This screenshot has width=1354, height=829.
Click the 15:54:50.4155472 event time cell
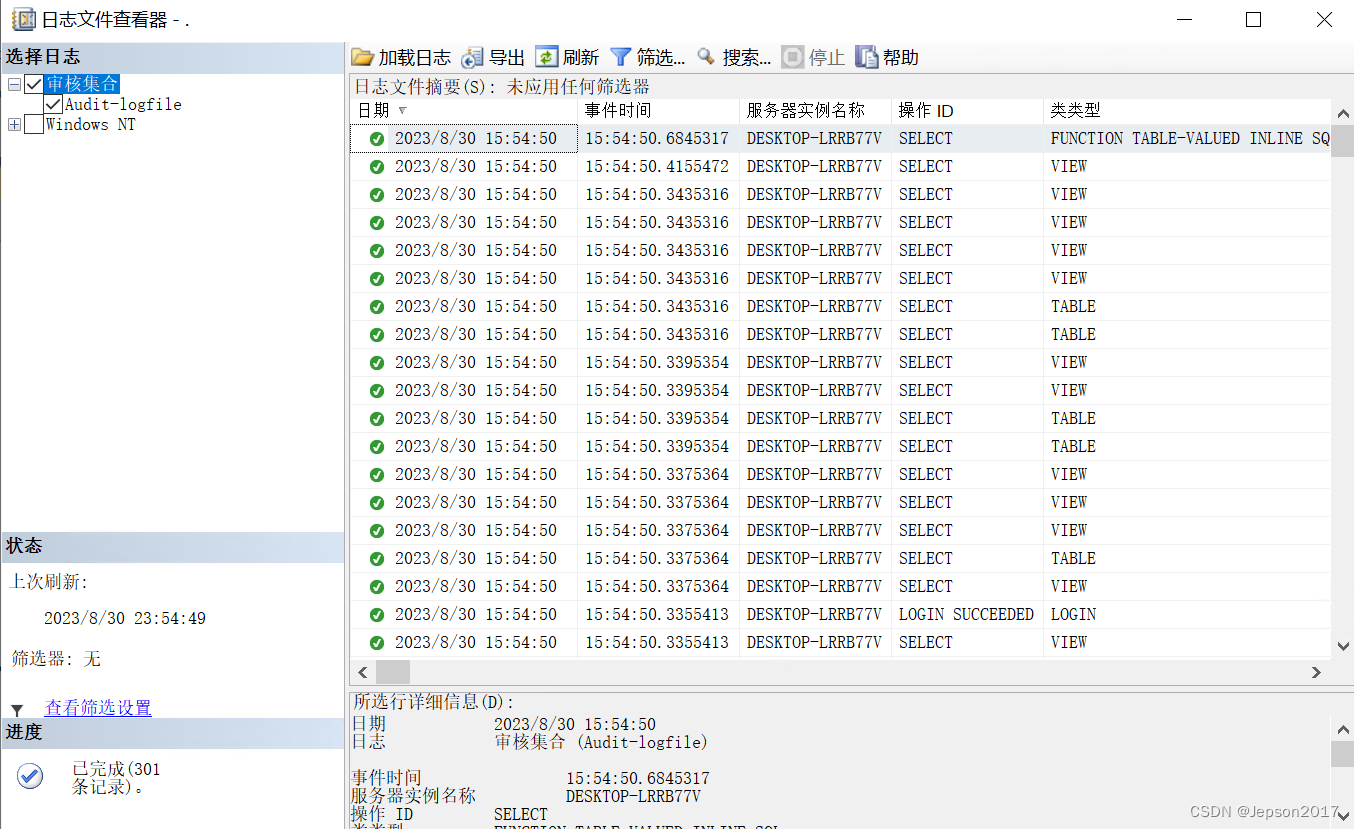click(x=658, y=167)
